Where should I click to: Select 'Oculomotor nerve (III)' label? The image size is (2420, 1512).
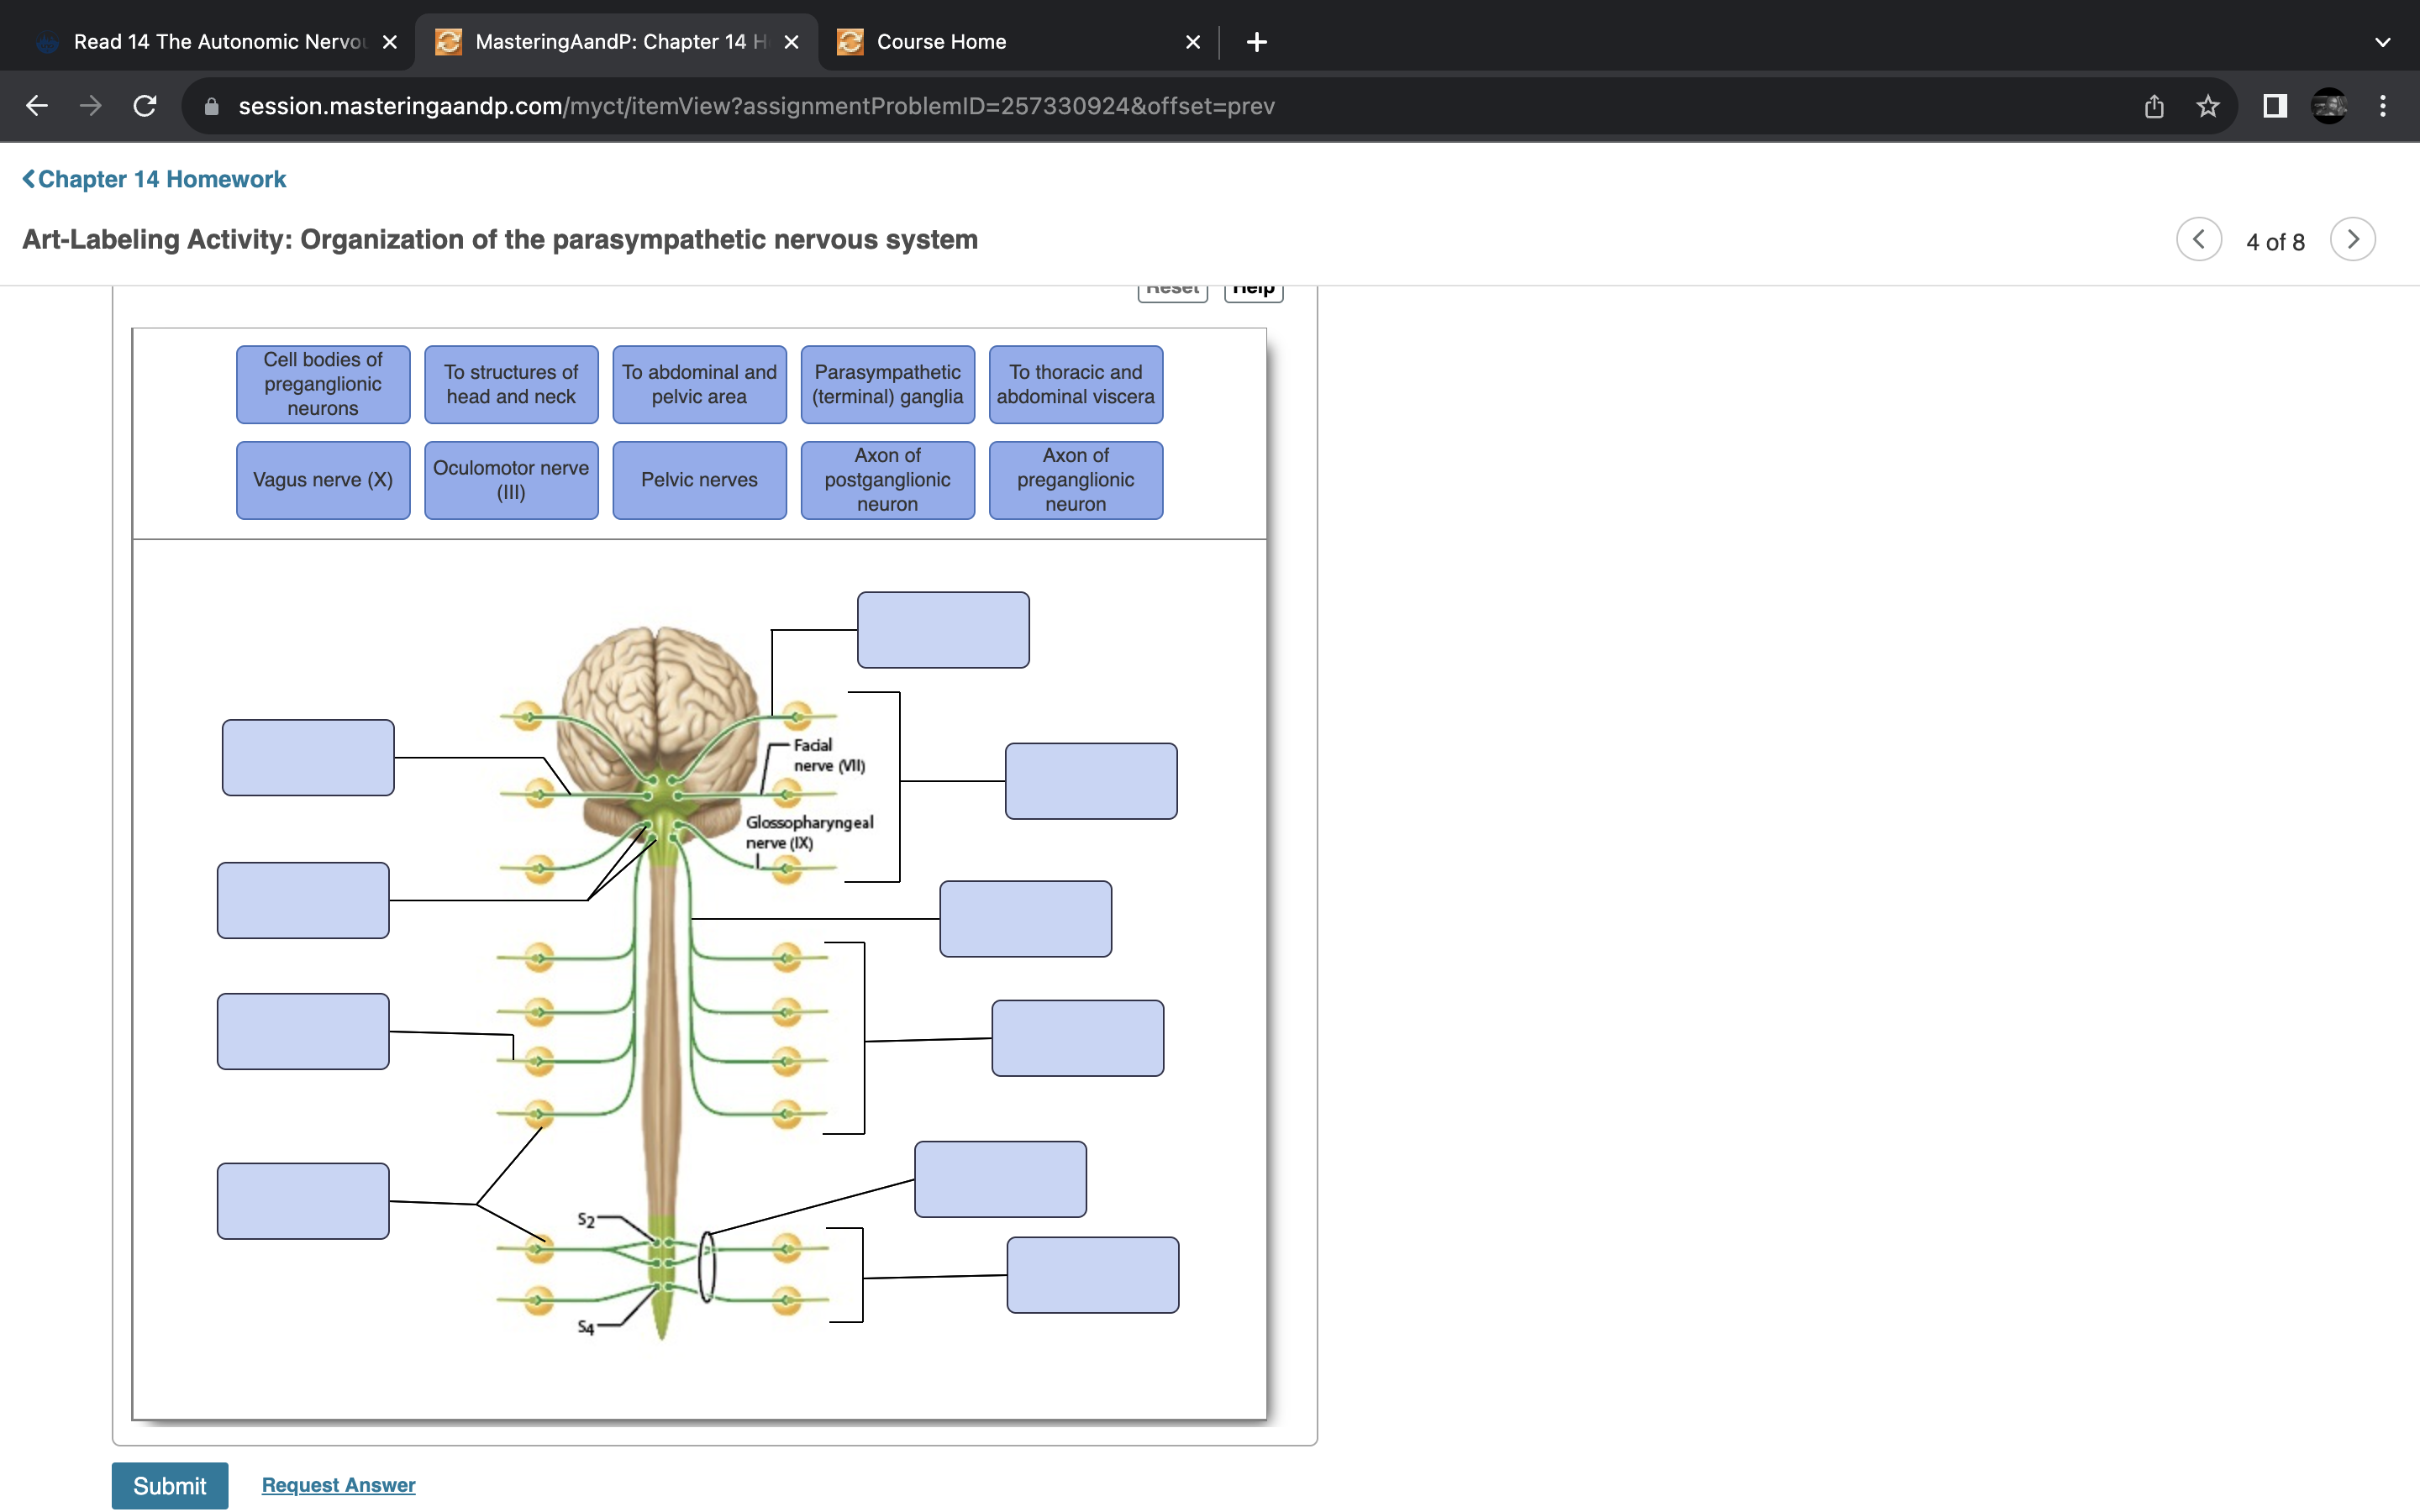[x=511, y=480]
